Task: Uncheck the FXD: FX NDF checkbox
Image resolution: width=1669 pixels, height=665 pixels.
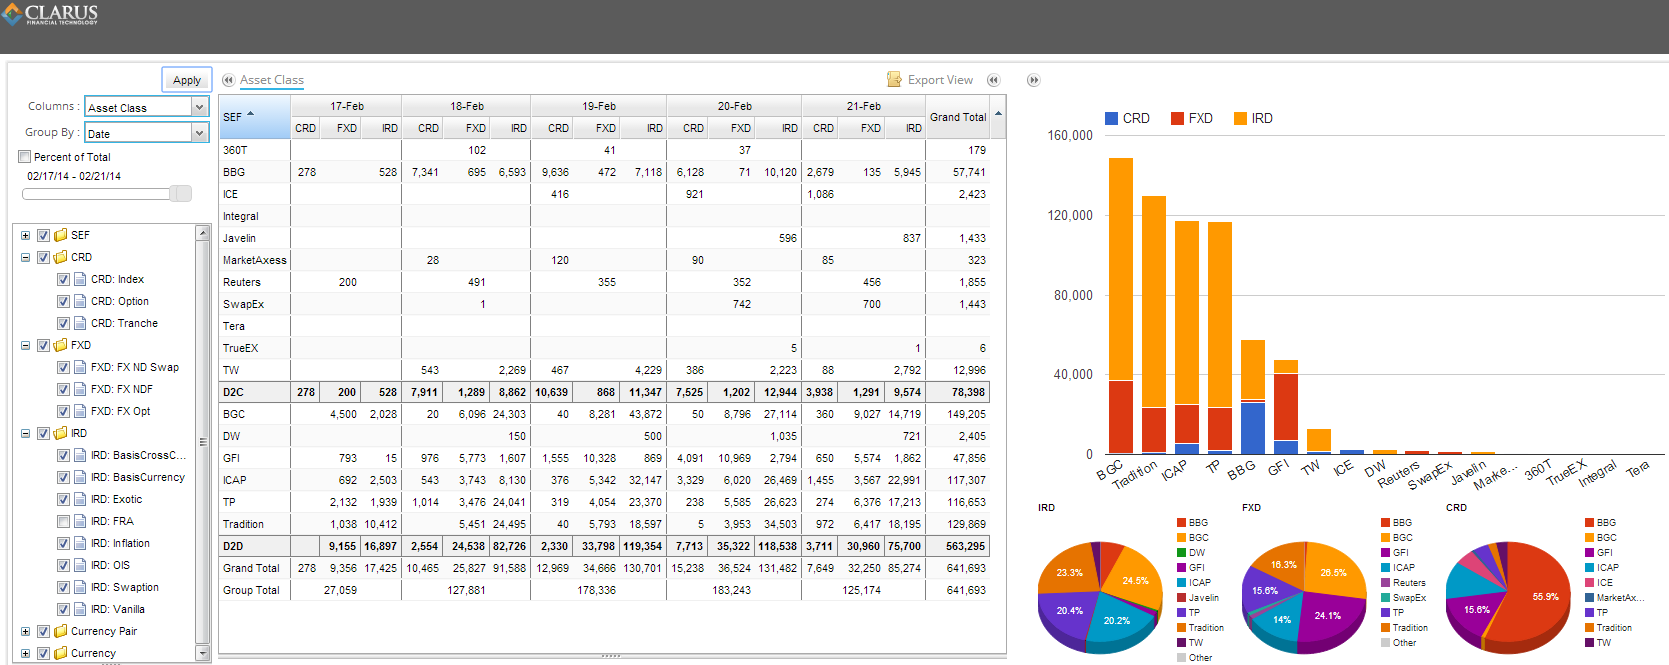Action: coord(63,389)
